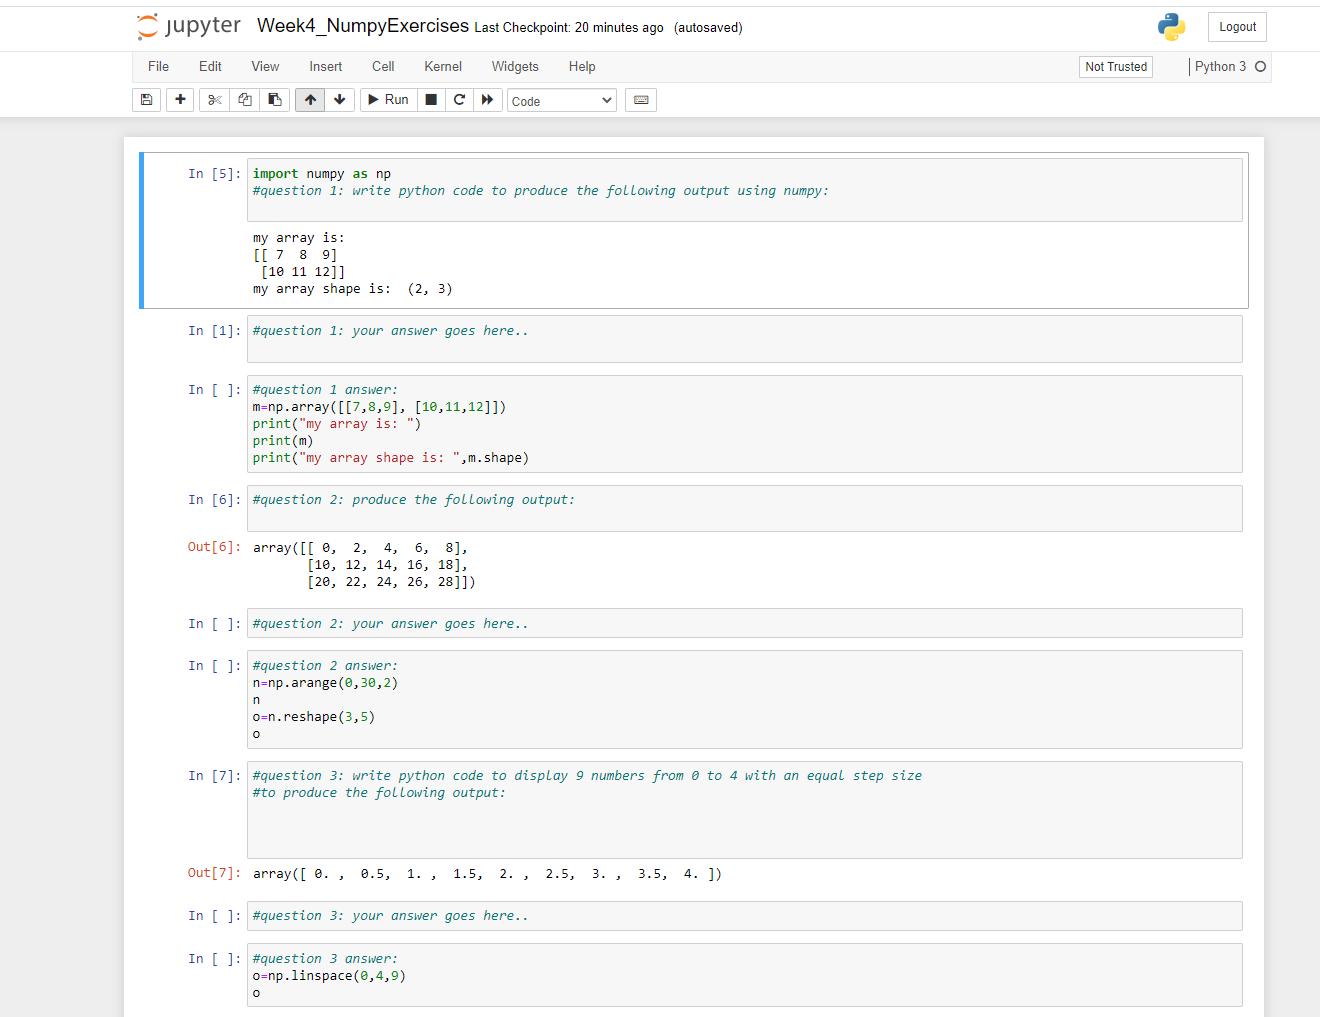Click the Python 3 kernel name
Image resolution: width=1320 pixels, height=1017 pixels.
[1220, 67]
